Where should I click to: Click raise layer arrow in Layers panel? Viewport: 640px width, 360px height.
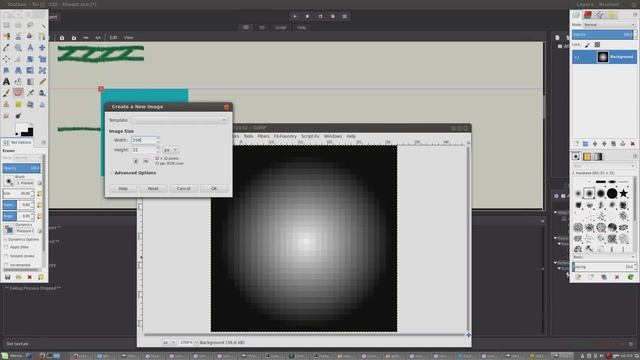pos(595,144)
